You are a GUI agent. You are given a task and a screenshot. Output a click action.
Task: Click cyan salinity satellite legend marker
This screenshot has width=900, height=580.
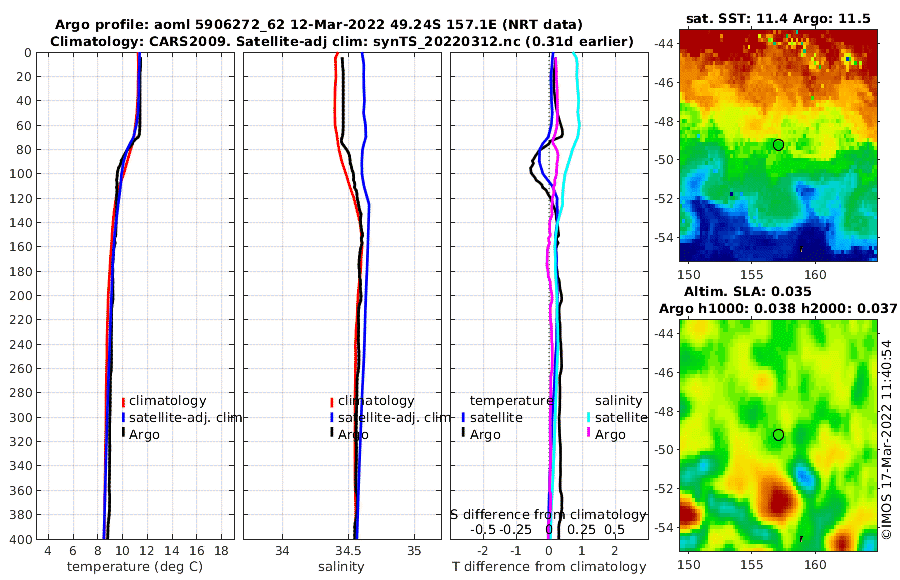589,418
